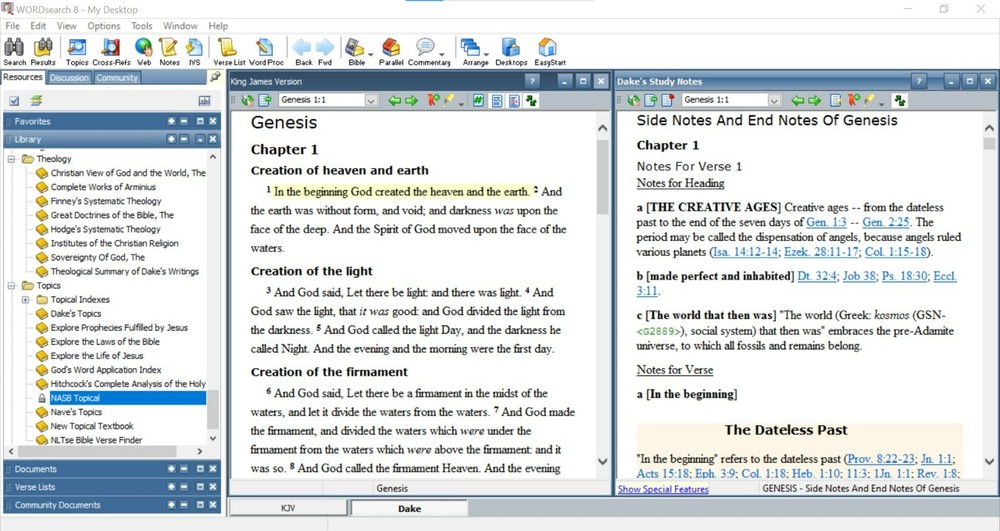This screenshot has height=531, width=1000.
Task: Open the Tools menu
Action: (x=142, y=25)
